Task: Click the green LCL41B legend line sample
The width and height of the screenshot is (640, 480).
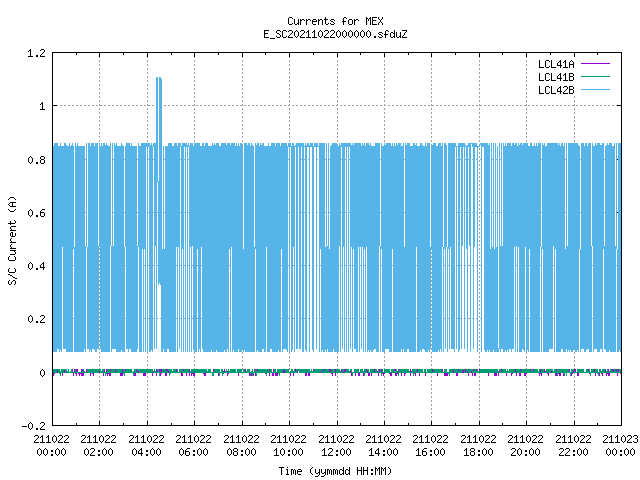Action: point(595,77)
